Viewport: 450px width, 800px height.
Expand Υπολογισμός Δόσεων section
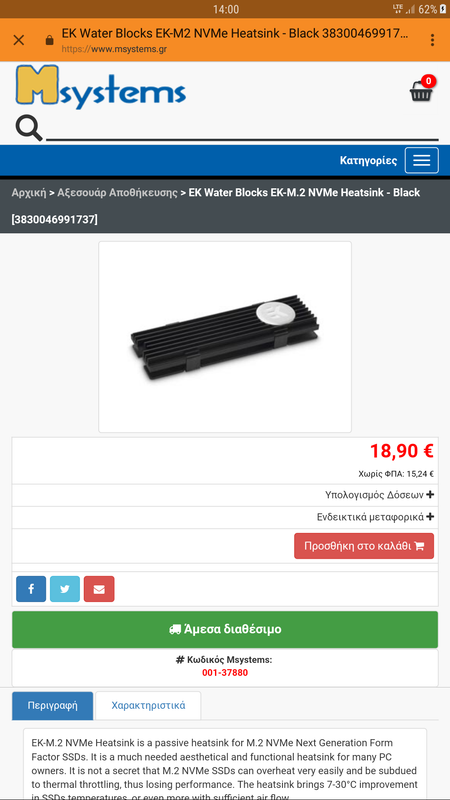point(380,495)
